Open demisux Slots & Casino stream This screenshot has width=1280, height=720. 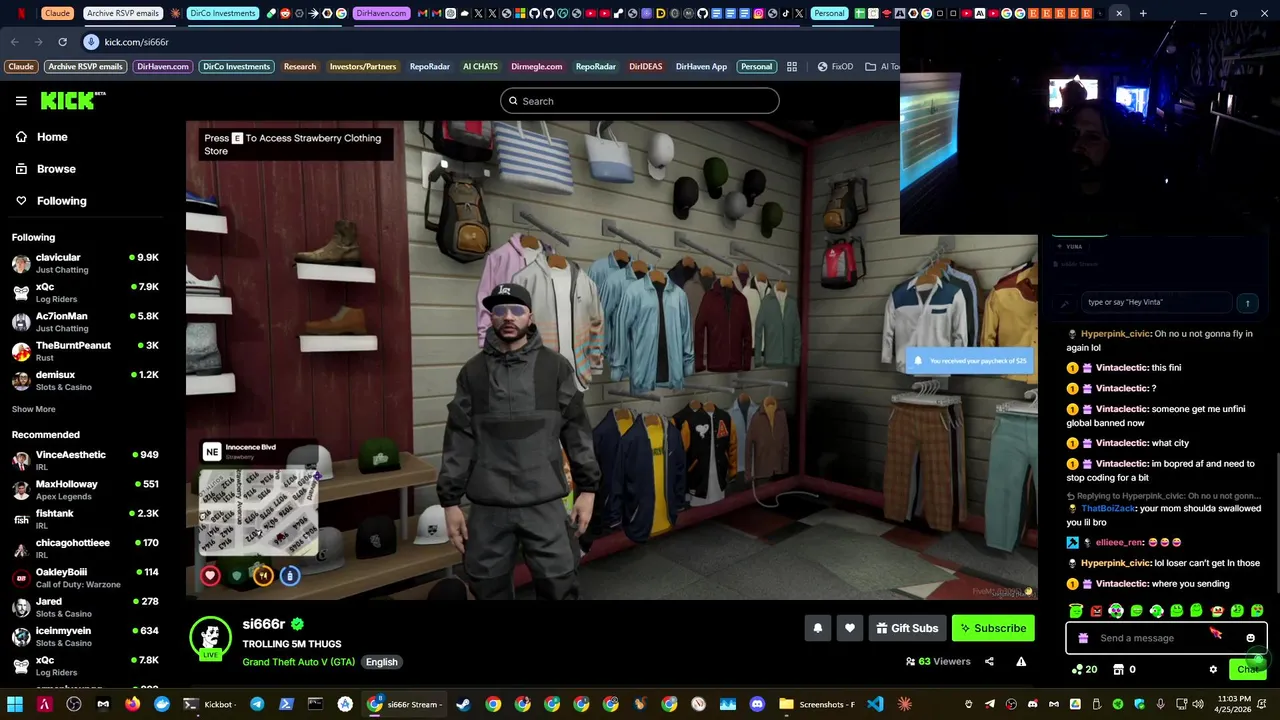pyautogui.click(x=85, y=380)
